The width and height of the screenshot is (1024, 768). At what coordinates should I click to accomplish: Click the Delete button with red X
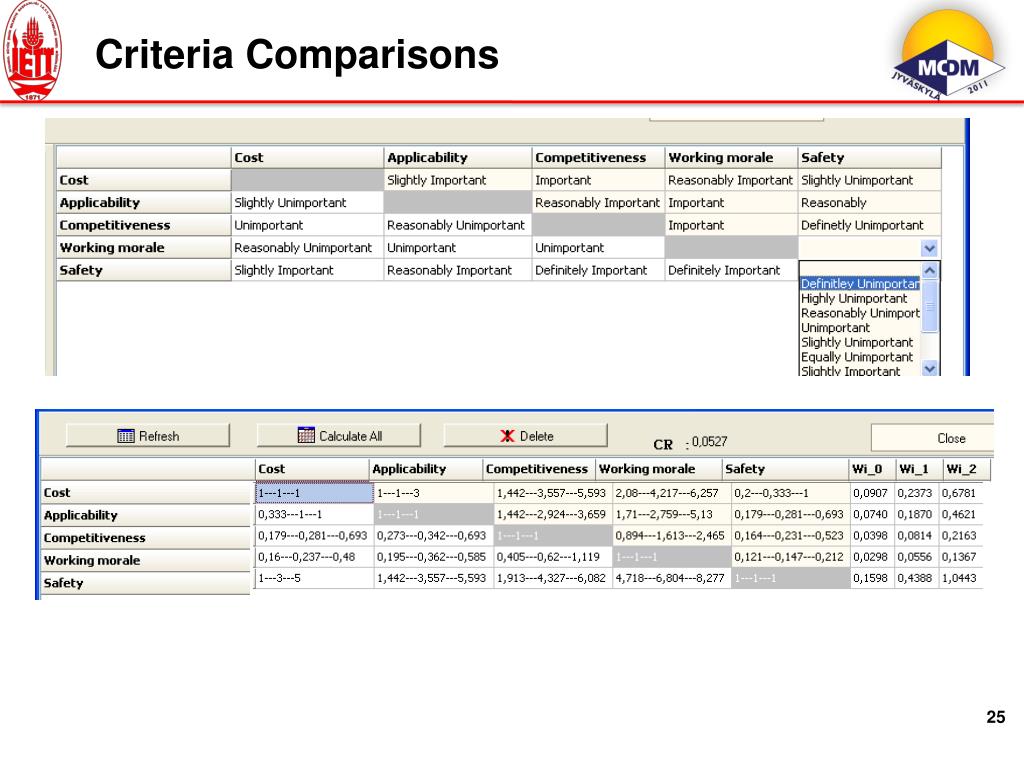point(526,436)
